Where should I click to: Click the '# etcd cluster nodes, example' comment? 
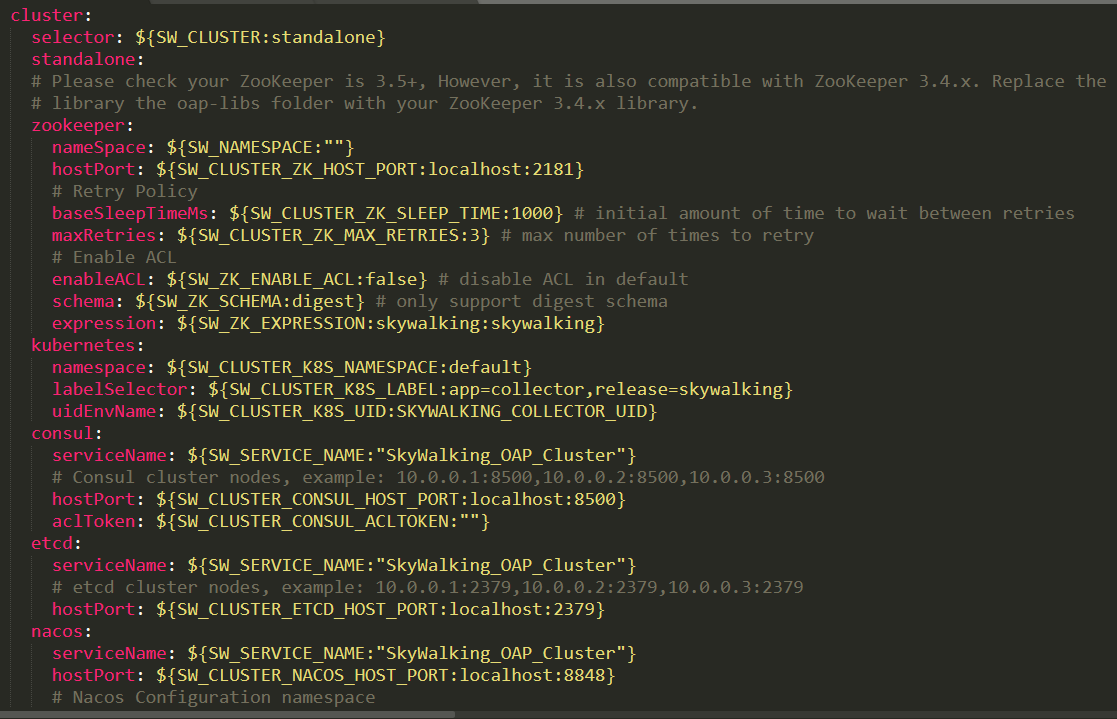click(x=427, y=588)
